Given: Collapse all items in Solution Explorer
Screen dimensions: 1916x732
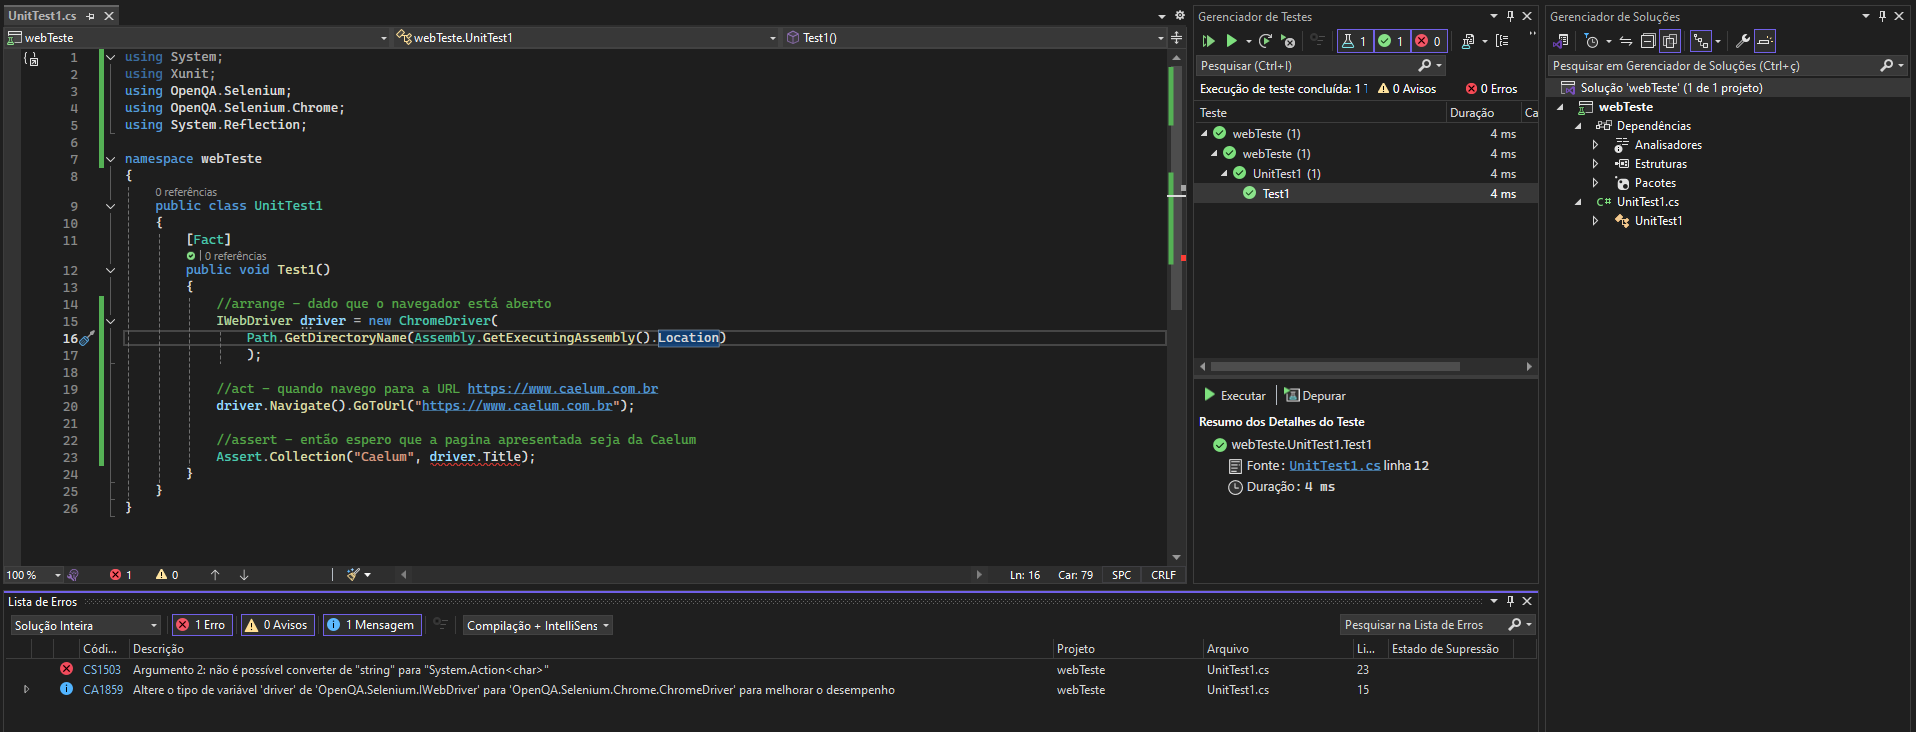Looking at the screenshot, I should [x=1648, y=41].
